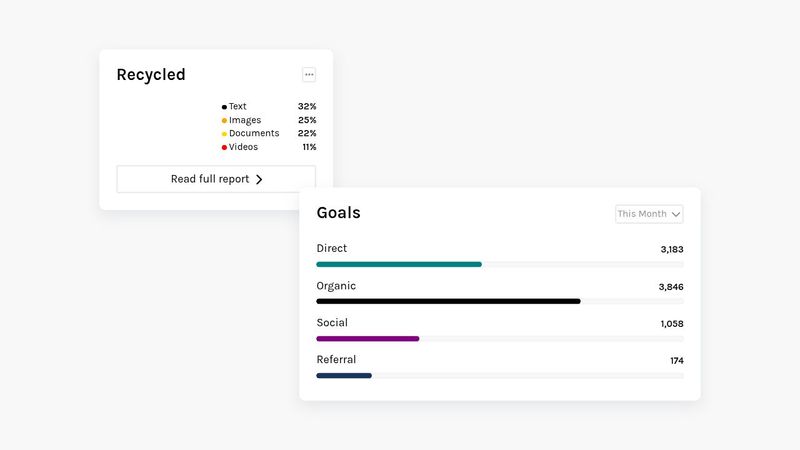Click the arrow beside Read full report

click(259, 180)
